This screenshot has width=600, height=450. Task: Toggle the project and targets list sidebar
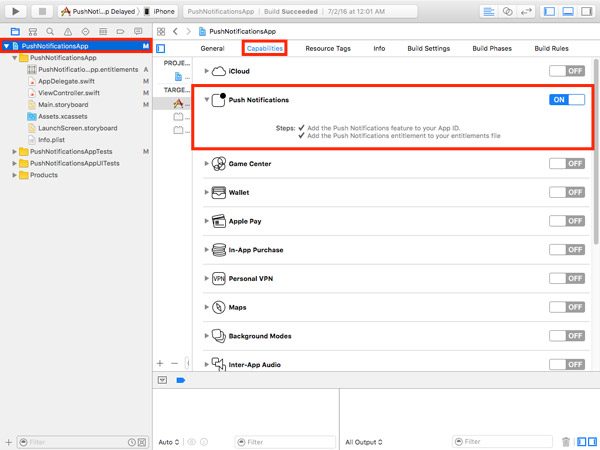pos(161,49)
